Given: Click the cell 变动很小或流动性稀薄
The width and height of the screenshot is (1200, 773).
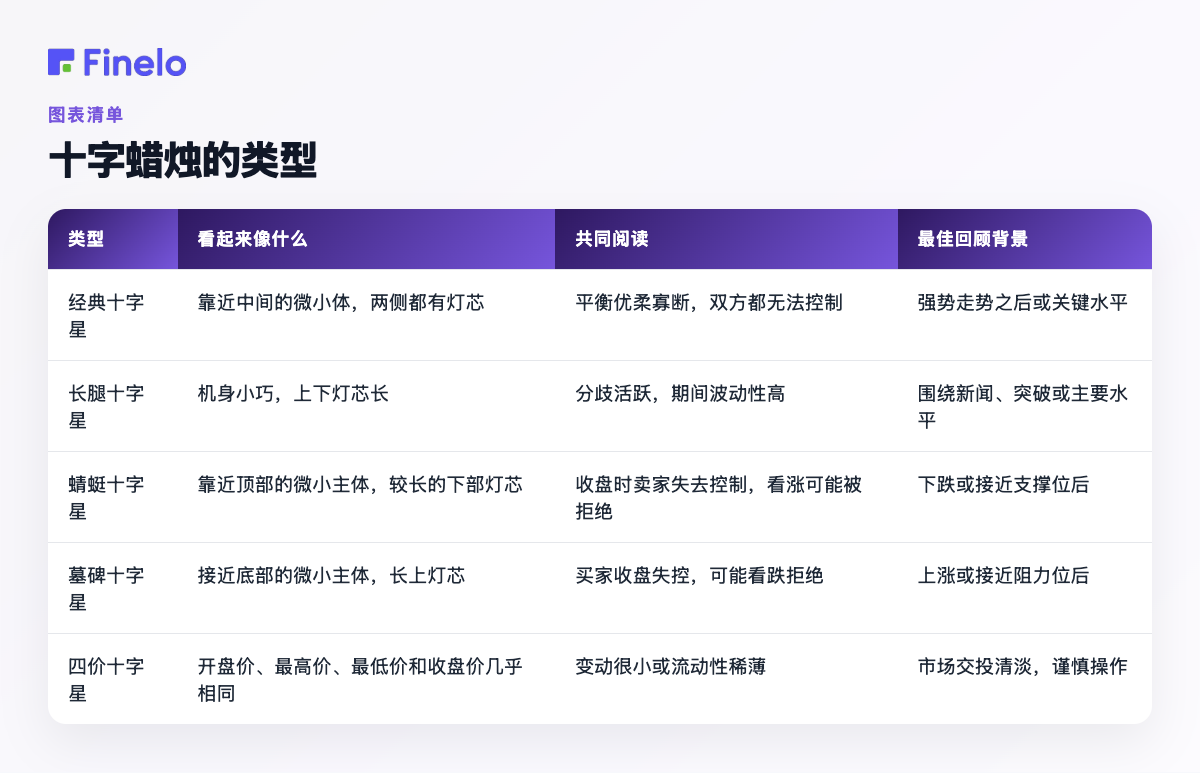Looking at the screenshot, I should (x=670, y=666).
